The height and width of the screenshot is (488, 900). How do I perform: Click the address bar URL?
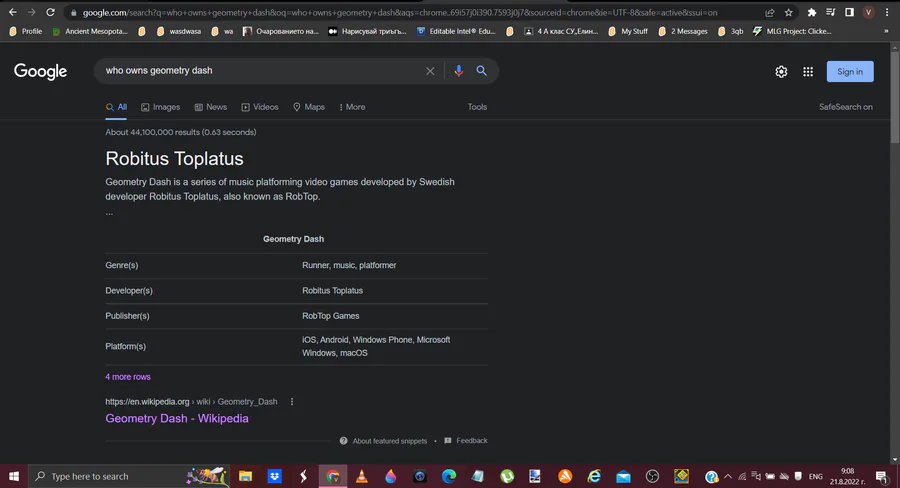click(400, 13)
